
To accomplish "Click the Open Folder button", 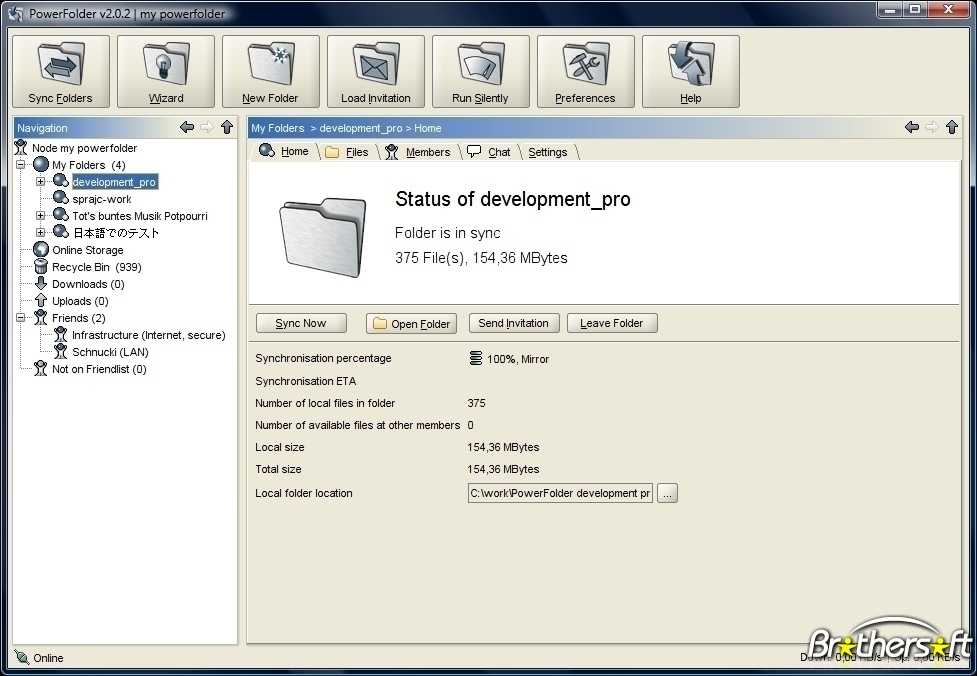I will 411,323.
